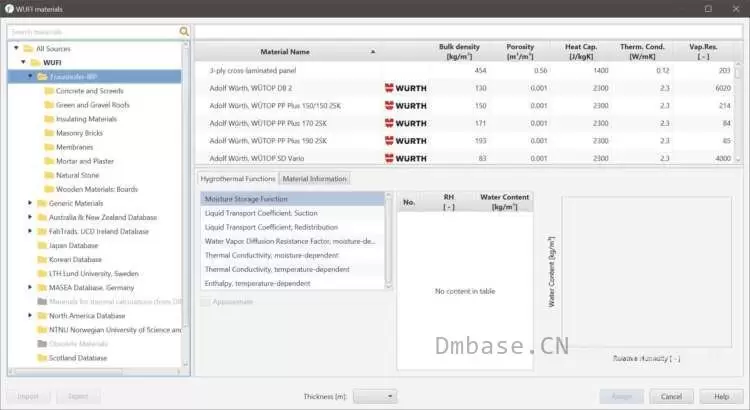Image resolution: width=750 pixels, height=410 pixels.
Task: Click the Würth logo on the PP Plus 170 2SK row
Action: tap(406, 123)
